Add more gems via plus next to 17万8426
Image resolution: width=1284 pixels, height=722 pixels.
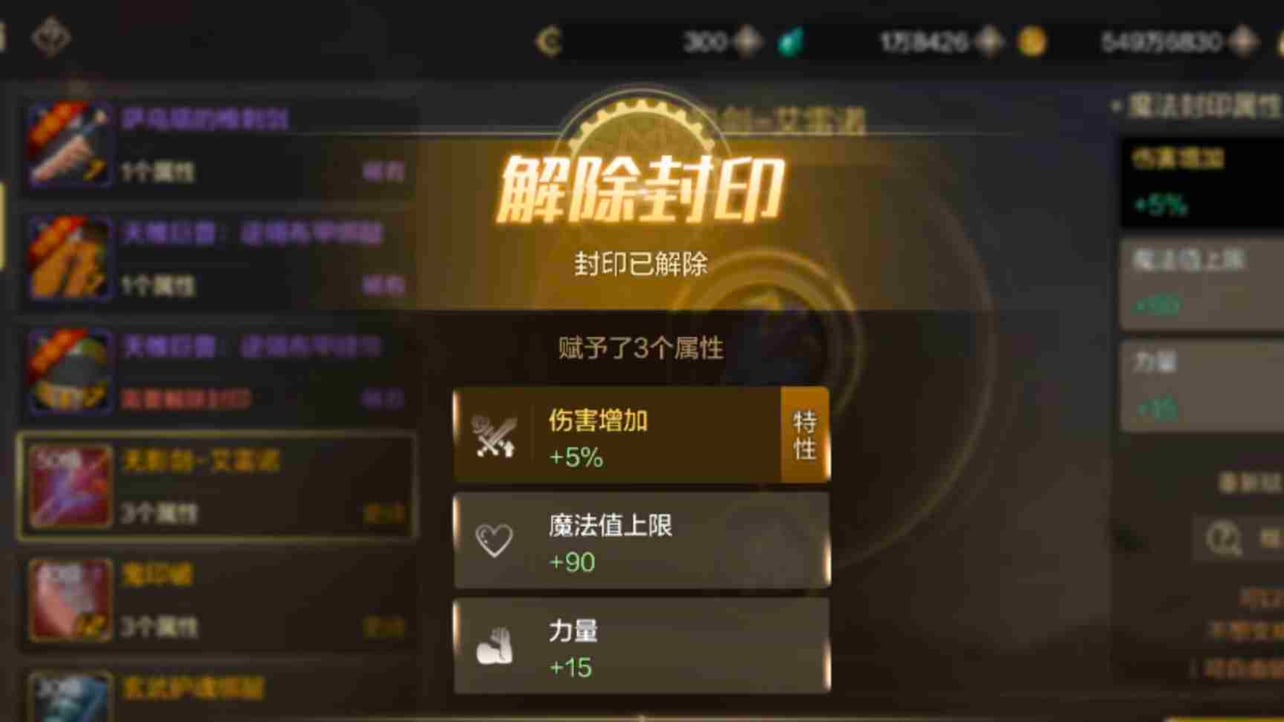989,42
